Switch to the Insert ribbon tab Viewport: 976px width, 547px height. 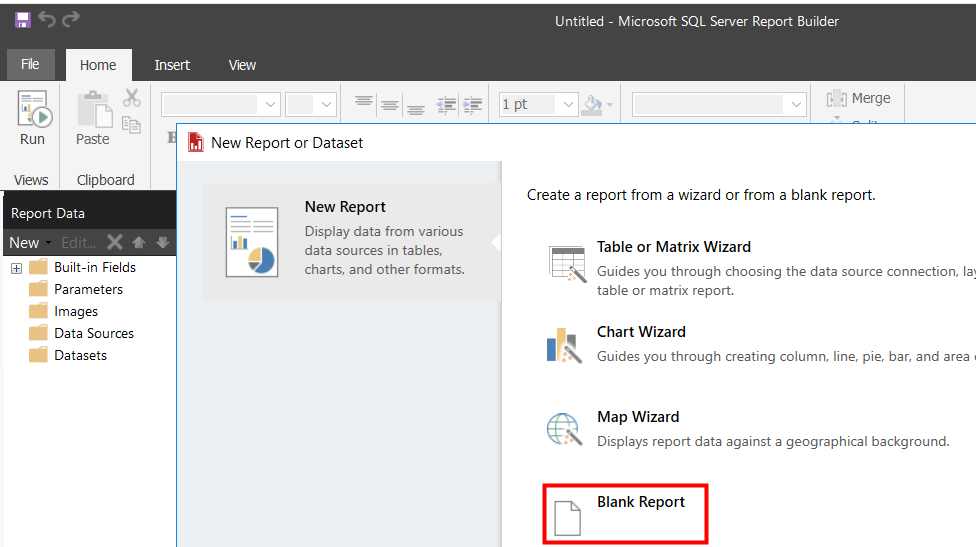[x=172, y=65]
